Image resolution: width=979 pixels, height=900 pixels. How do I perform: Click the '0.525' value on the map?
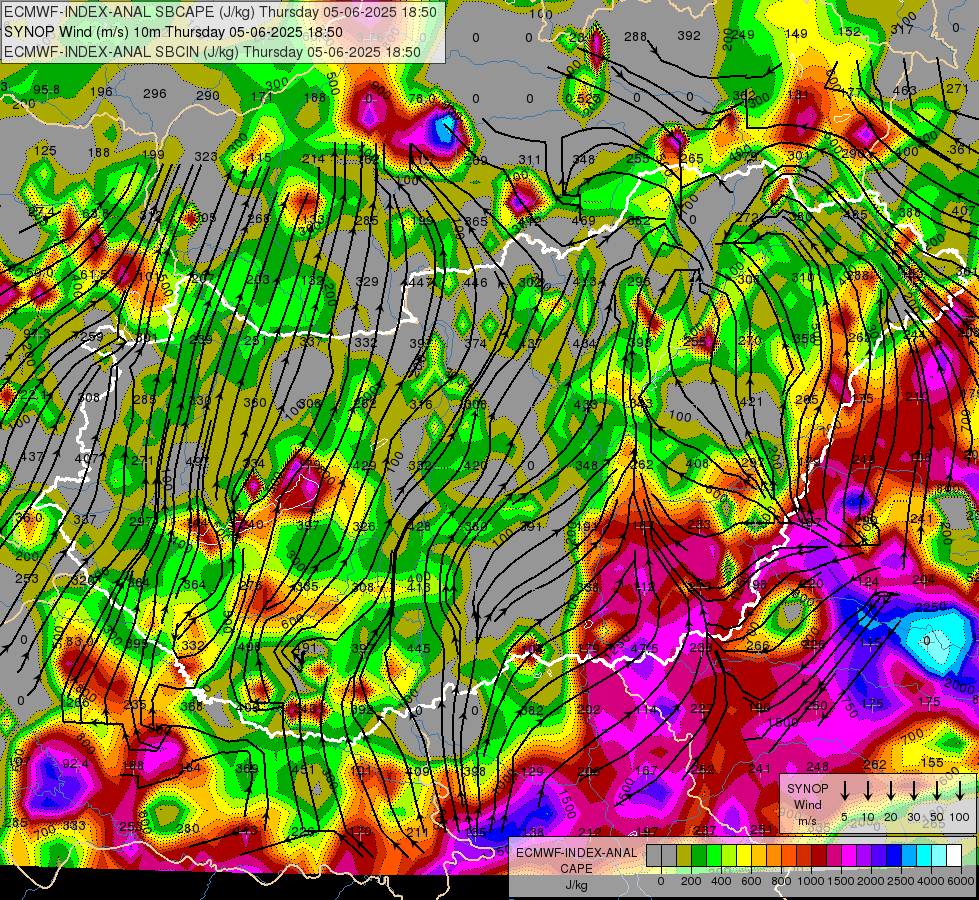(583, 99)
